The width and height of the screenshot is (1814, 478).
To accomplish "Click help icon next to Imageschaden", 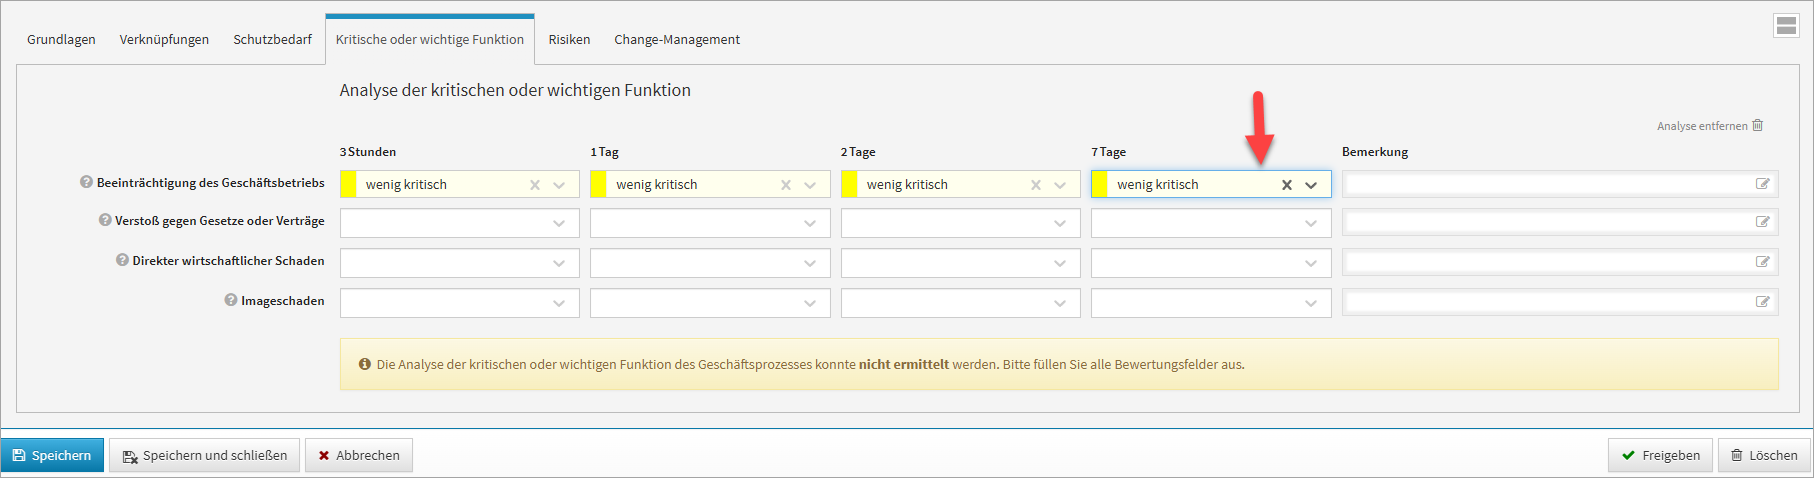I will click(x=230, y=300).
